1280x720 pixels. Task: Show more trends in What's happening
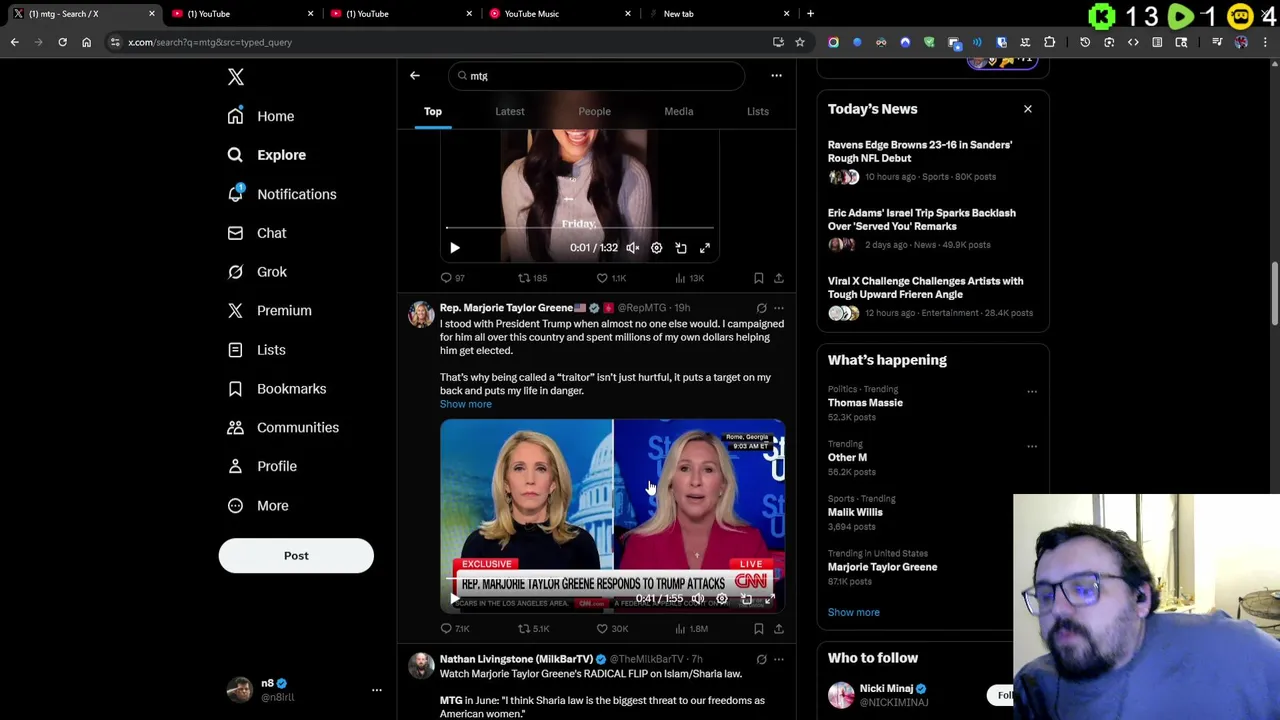pyautogui.click(x=854, y=612)
